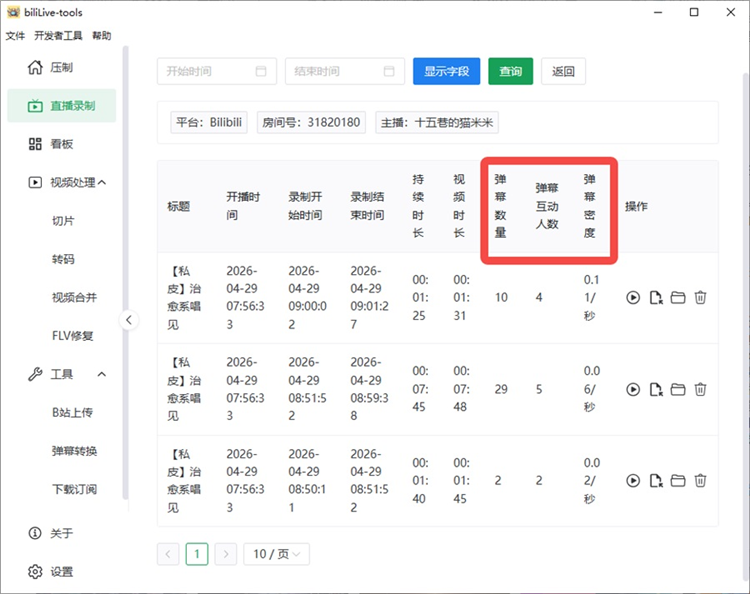Image resolution: width=750 pixels, height=594 pixels.
Task: Open folder of the 29-danmaku recording
Action: point(678,389)
